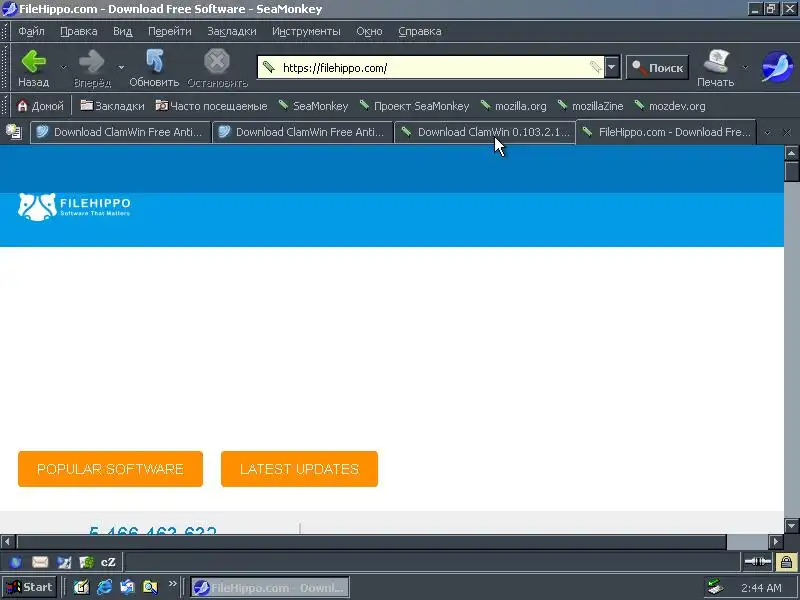This screenshot has height=600, width=800.
Task: Click the POPULAR SOFTWARE button
Action: (x=110, y=469)
